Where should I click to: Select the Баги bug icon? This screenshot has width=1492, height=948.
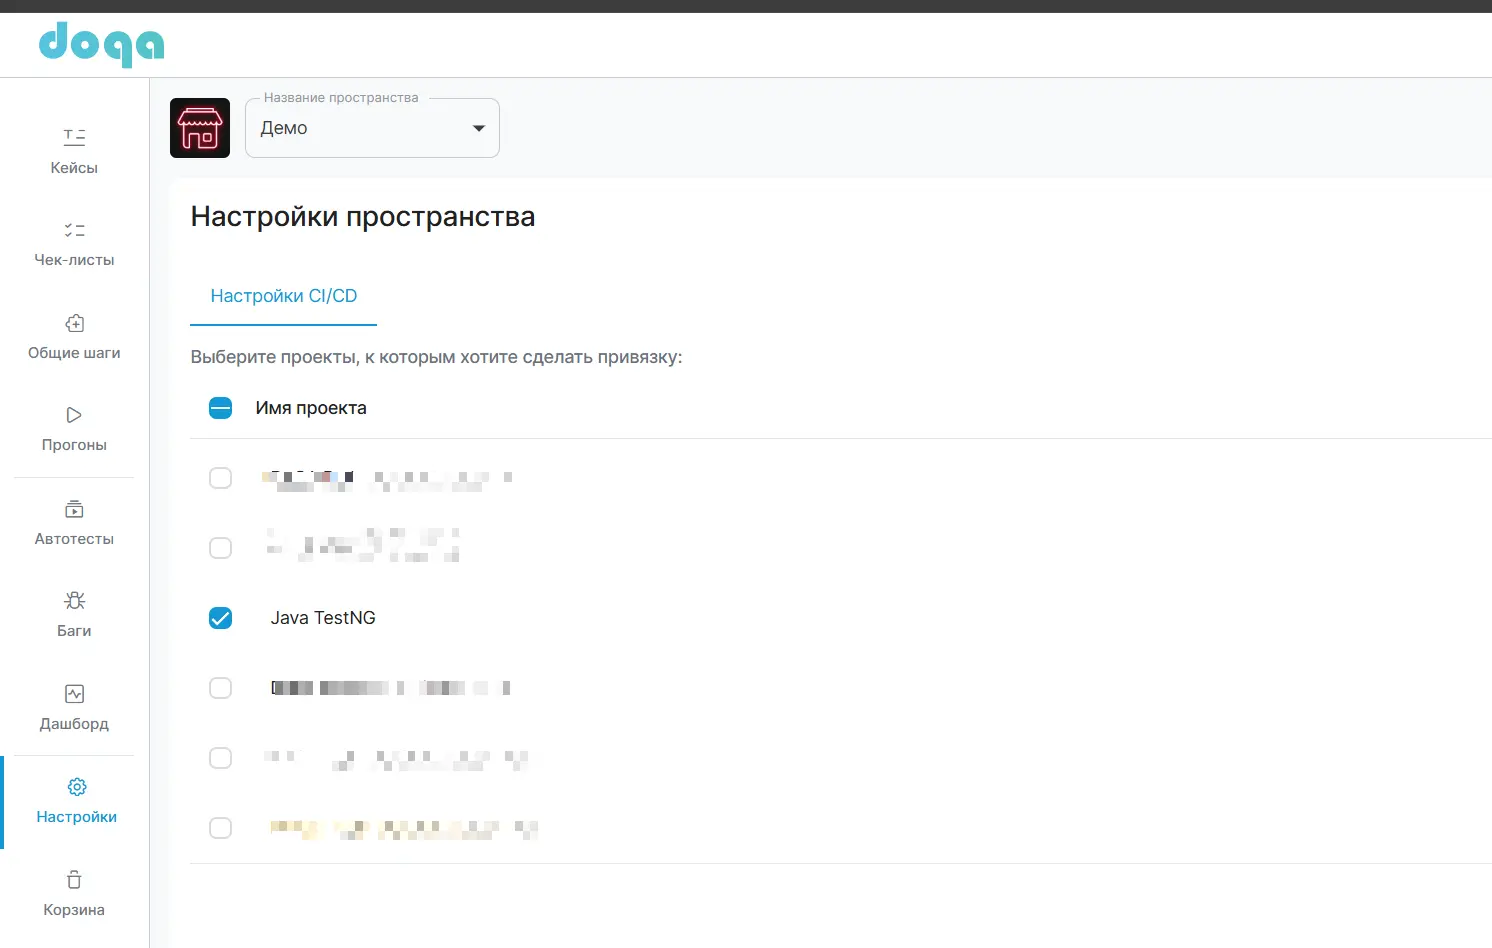click(73, 599)
